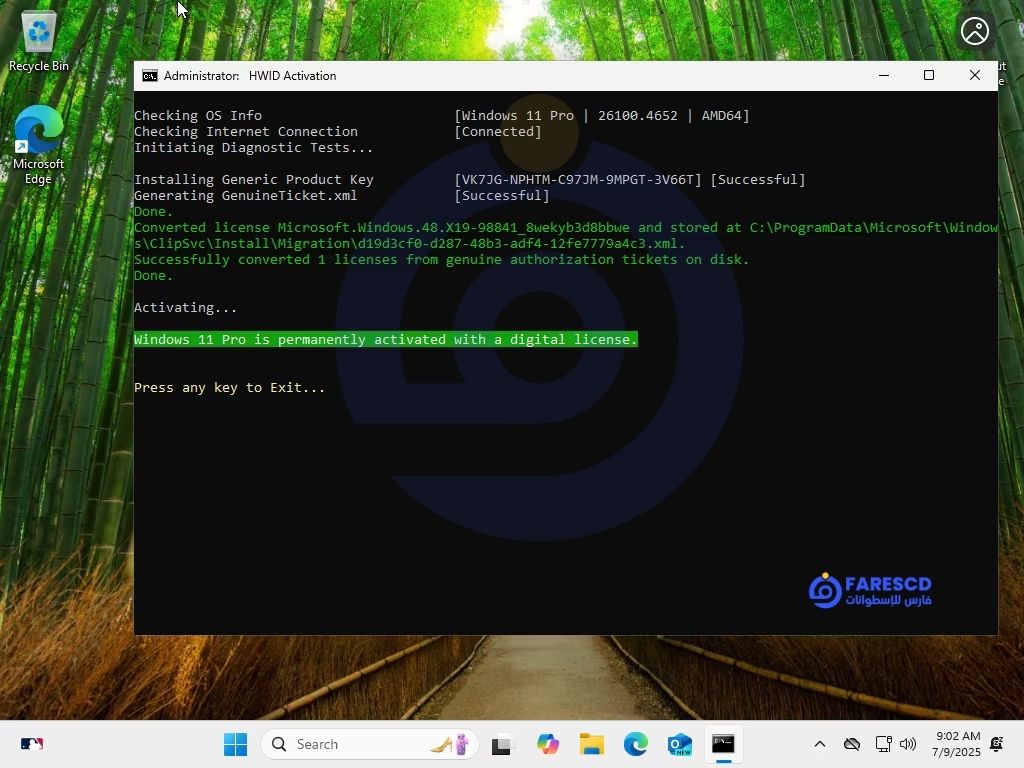Screen dimensions: 1024x768
Task: Open the Windows Start button
Action: point(235,744)
